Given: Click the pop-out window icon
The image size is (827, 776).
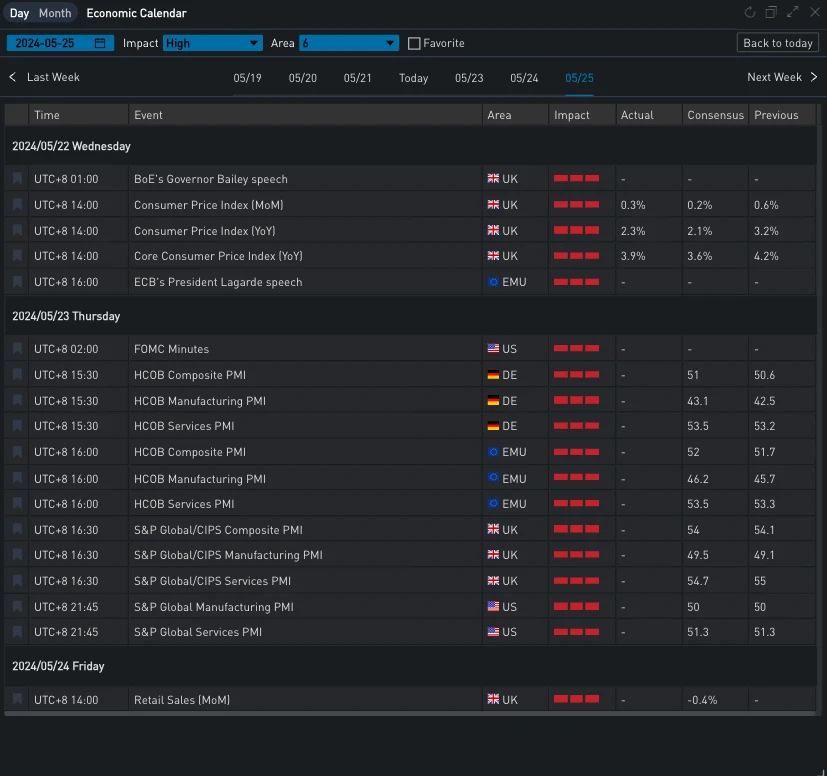Looking at the screenshot, I should (771, 13).
